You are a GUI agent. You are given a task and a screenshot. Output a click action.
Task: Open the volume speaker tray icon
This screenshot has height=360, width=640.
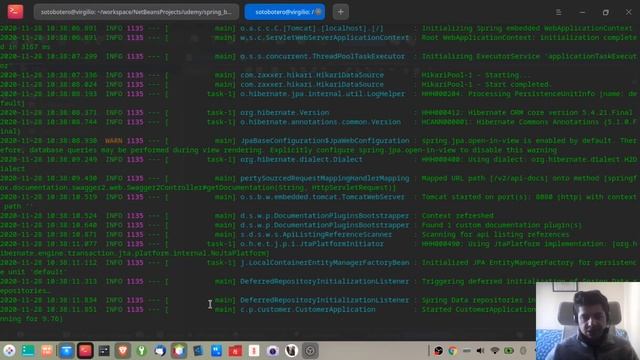(x=480, y=351)
